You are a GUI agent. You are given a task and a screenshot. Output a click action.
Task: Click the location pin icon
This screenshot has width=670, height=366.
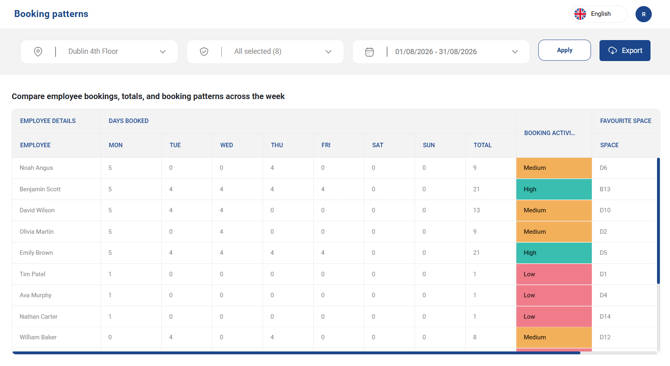pyautogui.click(x=38, y=52)
